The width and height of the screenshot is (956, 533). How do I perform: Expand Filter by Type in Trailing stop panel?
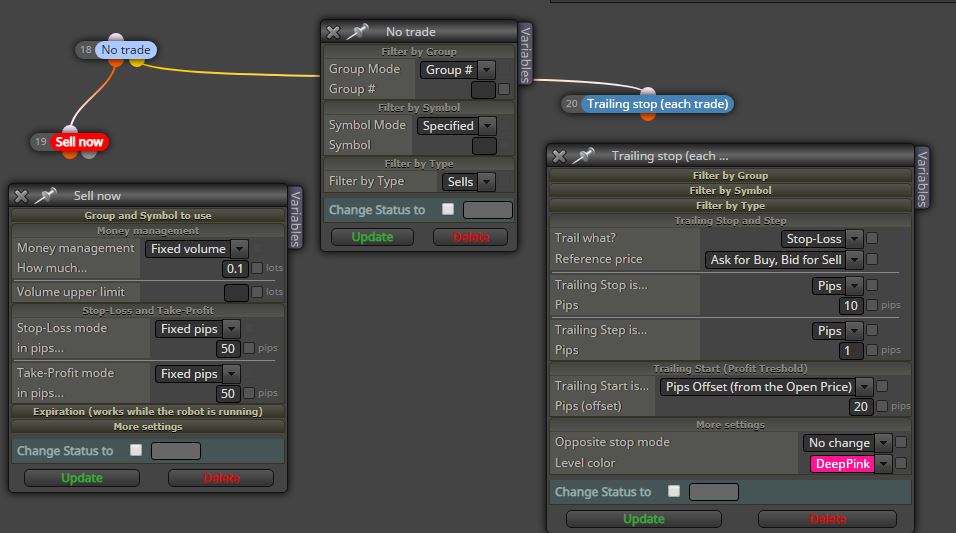[730, 206]
